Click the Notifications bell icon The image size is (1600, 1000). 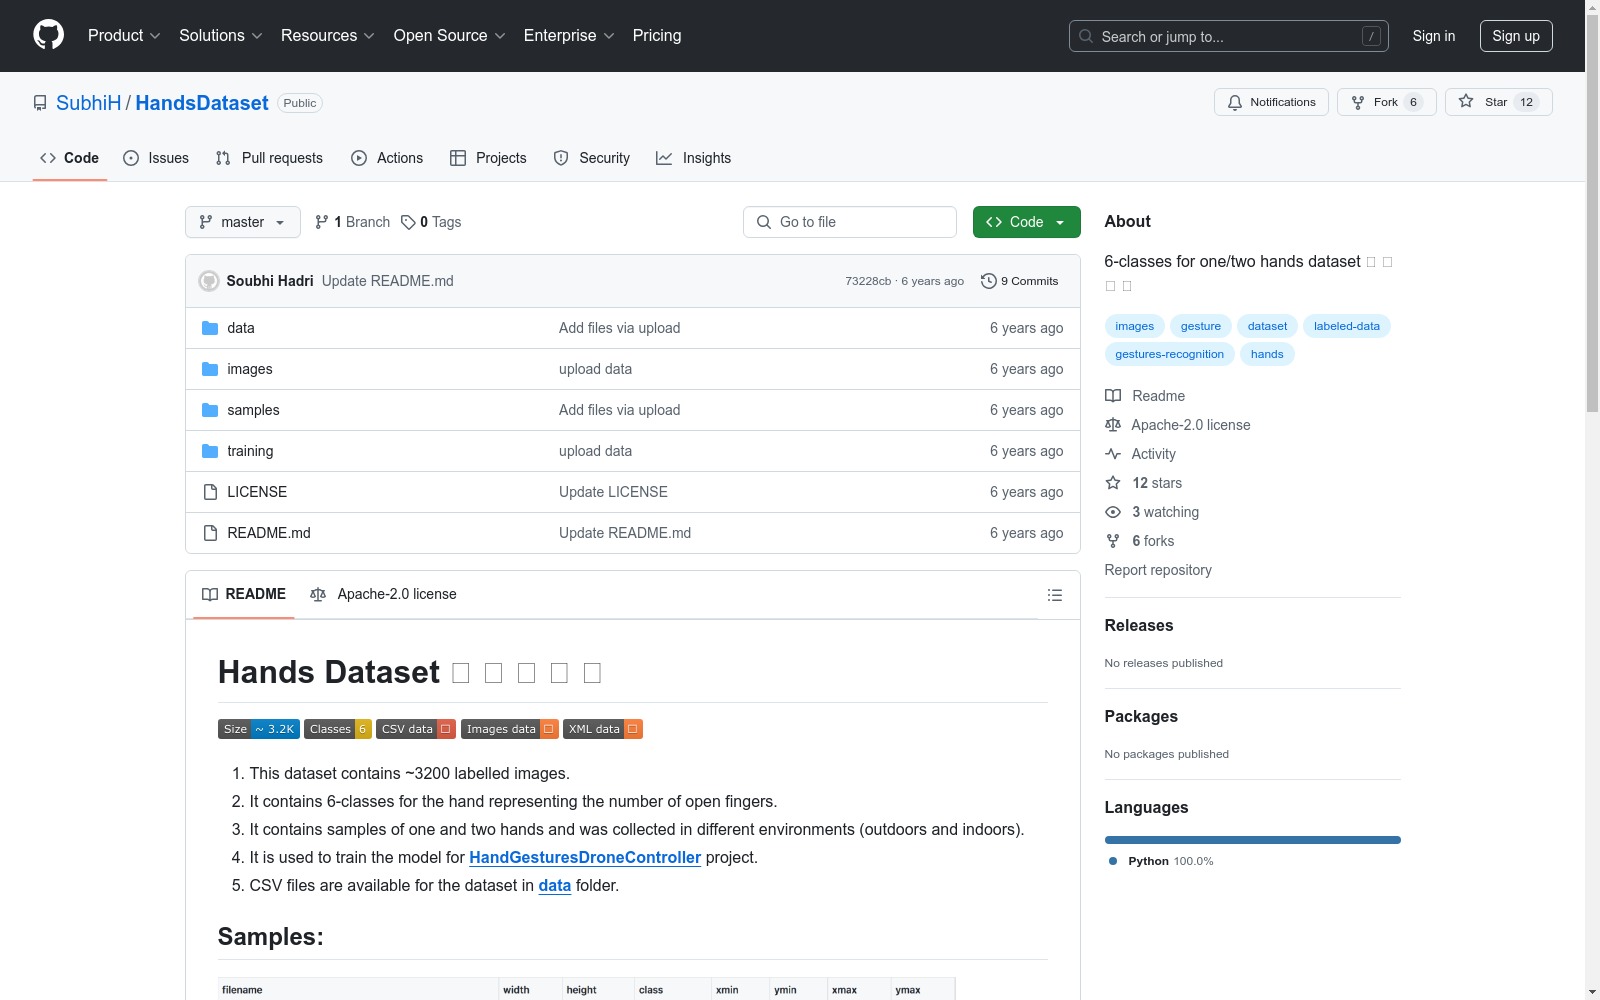tap(1235, 102)
